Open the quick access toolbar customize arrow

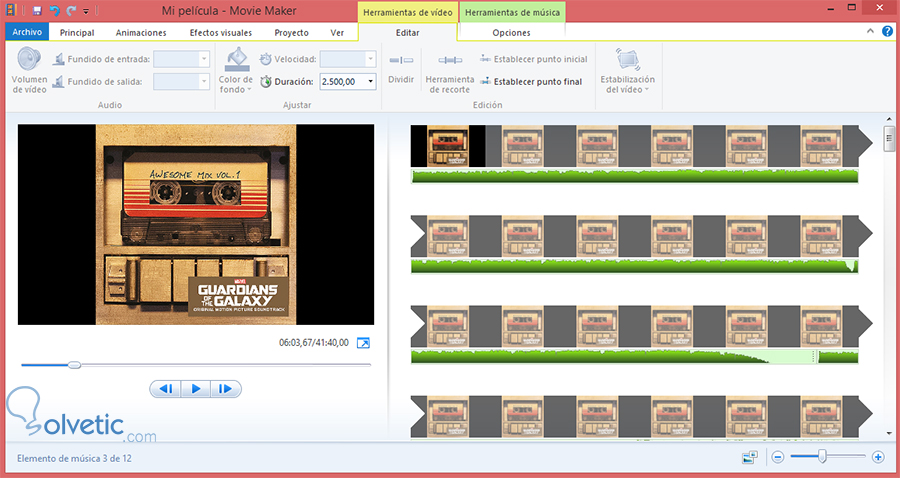point(86,11)
